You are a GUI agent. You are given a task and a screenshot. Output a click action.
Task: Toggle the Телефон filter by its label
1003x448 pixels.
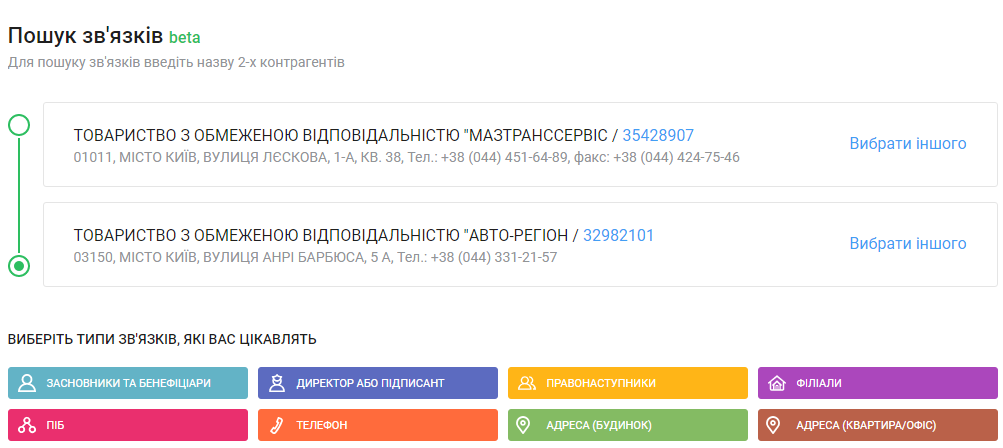(x=321, y=426)
